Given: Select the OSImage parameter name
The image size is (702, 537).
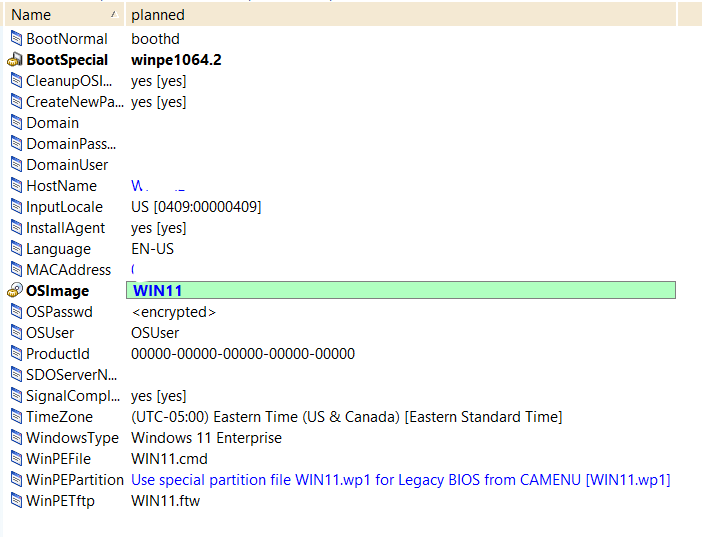Looking at the screenshot, I should 57,291.
